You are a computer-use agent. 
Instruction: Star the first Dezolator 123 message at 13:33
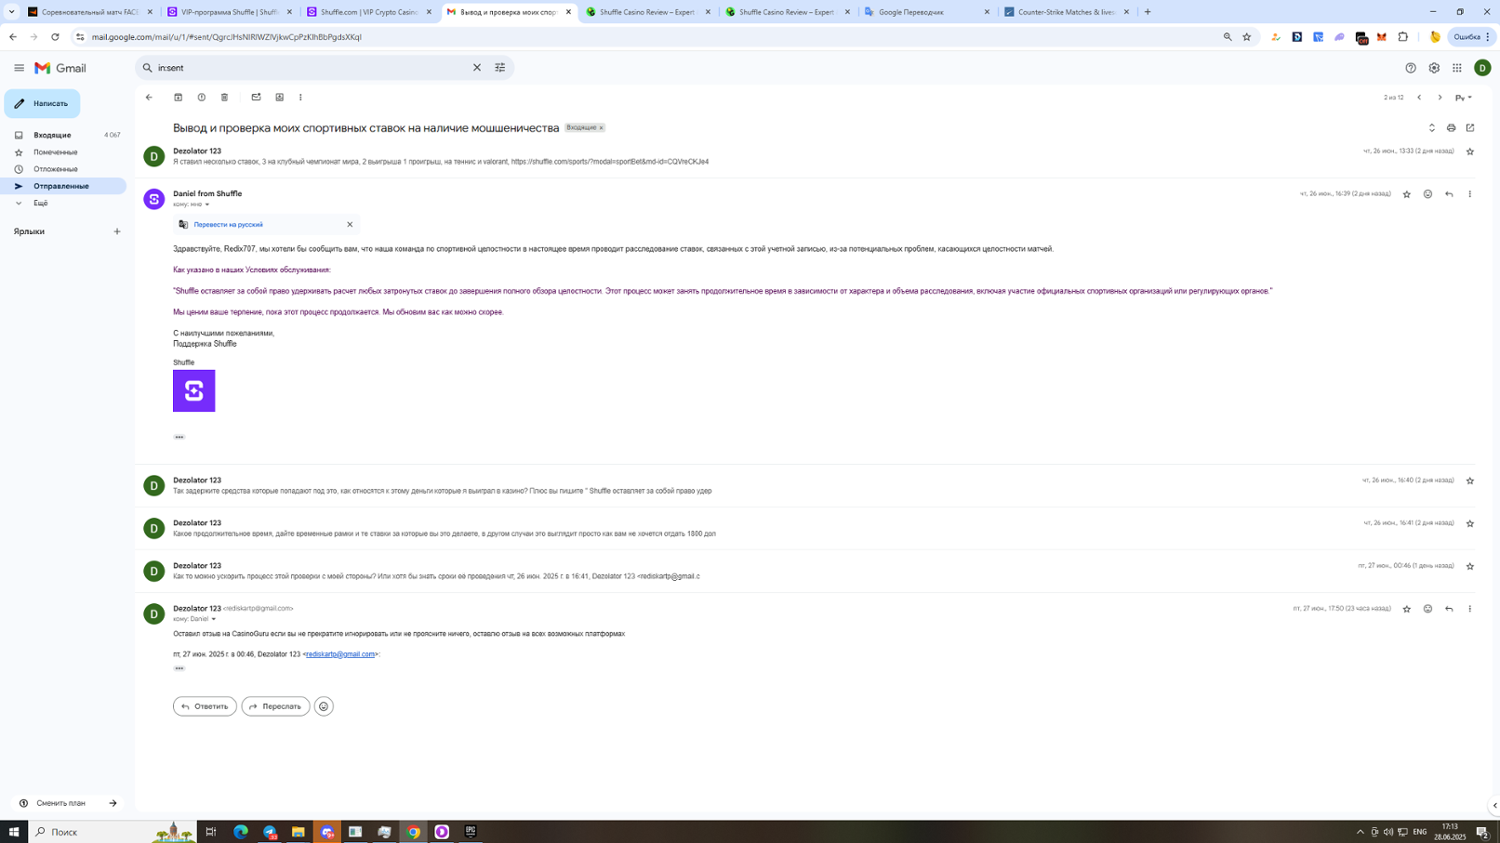click(1469, 151)
